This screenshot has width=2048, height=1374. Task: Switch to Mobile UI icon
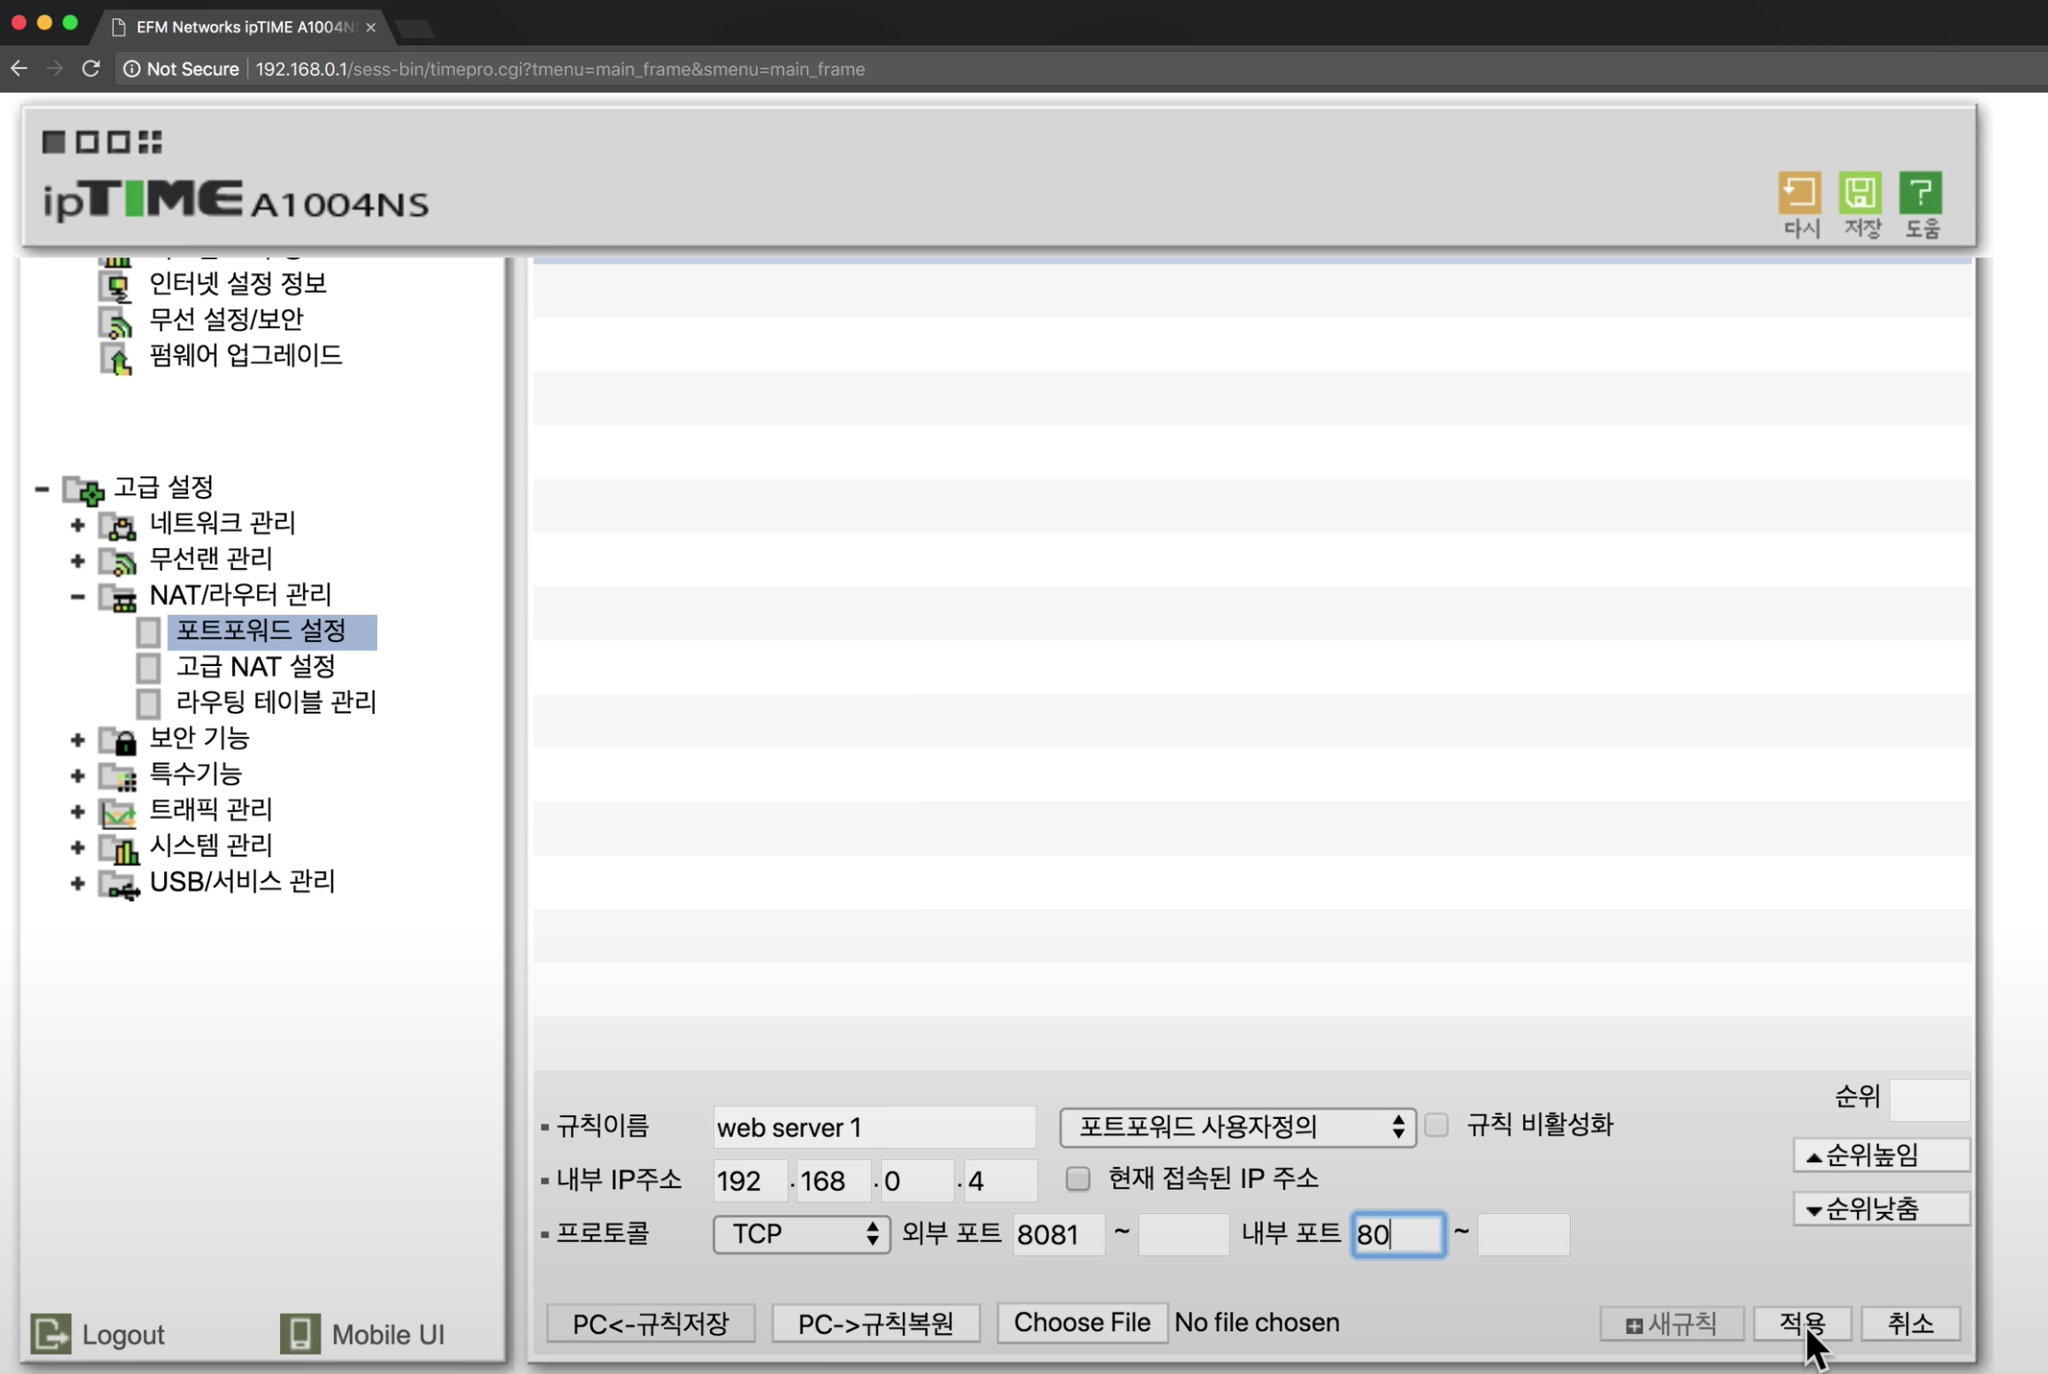[x=300, y=1334]
